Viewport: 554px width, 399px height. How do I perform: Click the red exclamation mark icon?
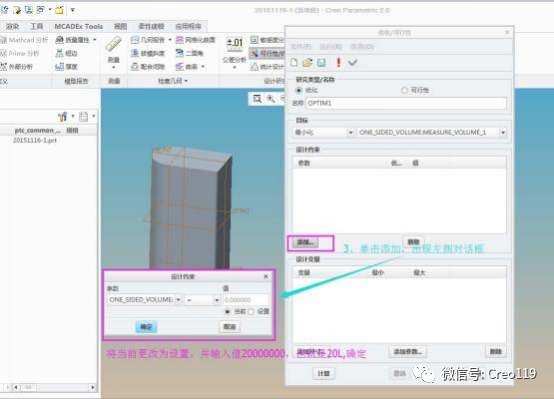pos(338,63)
